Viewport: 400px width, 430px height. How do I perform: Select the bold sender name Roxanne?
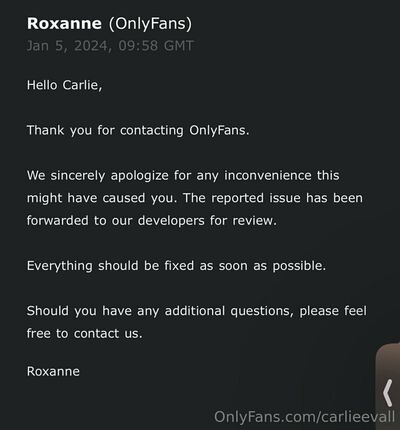click(64, 24)
